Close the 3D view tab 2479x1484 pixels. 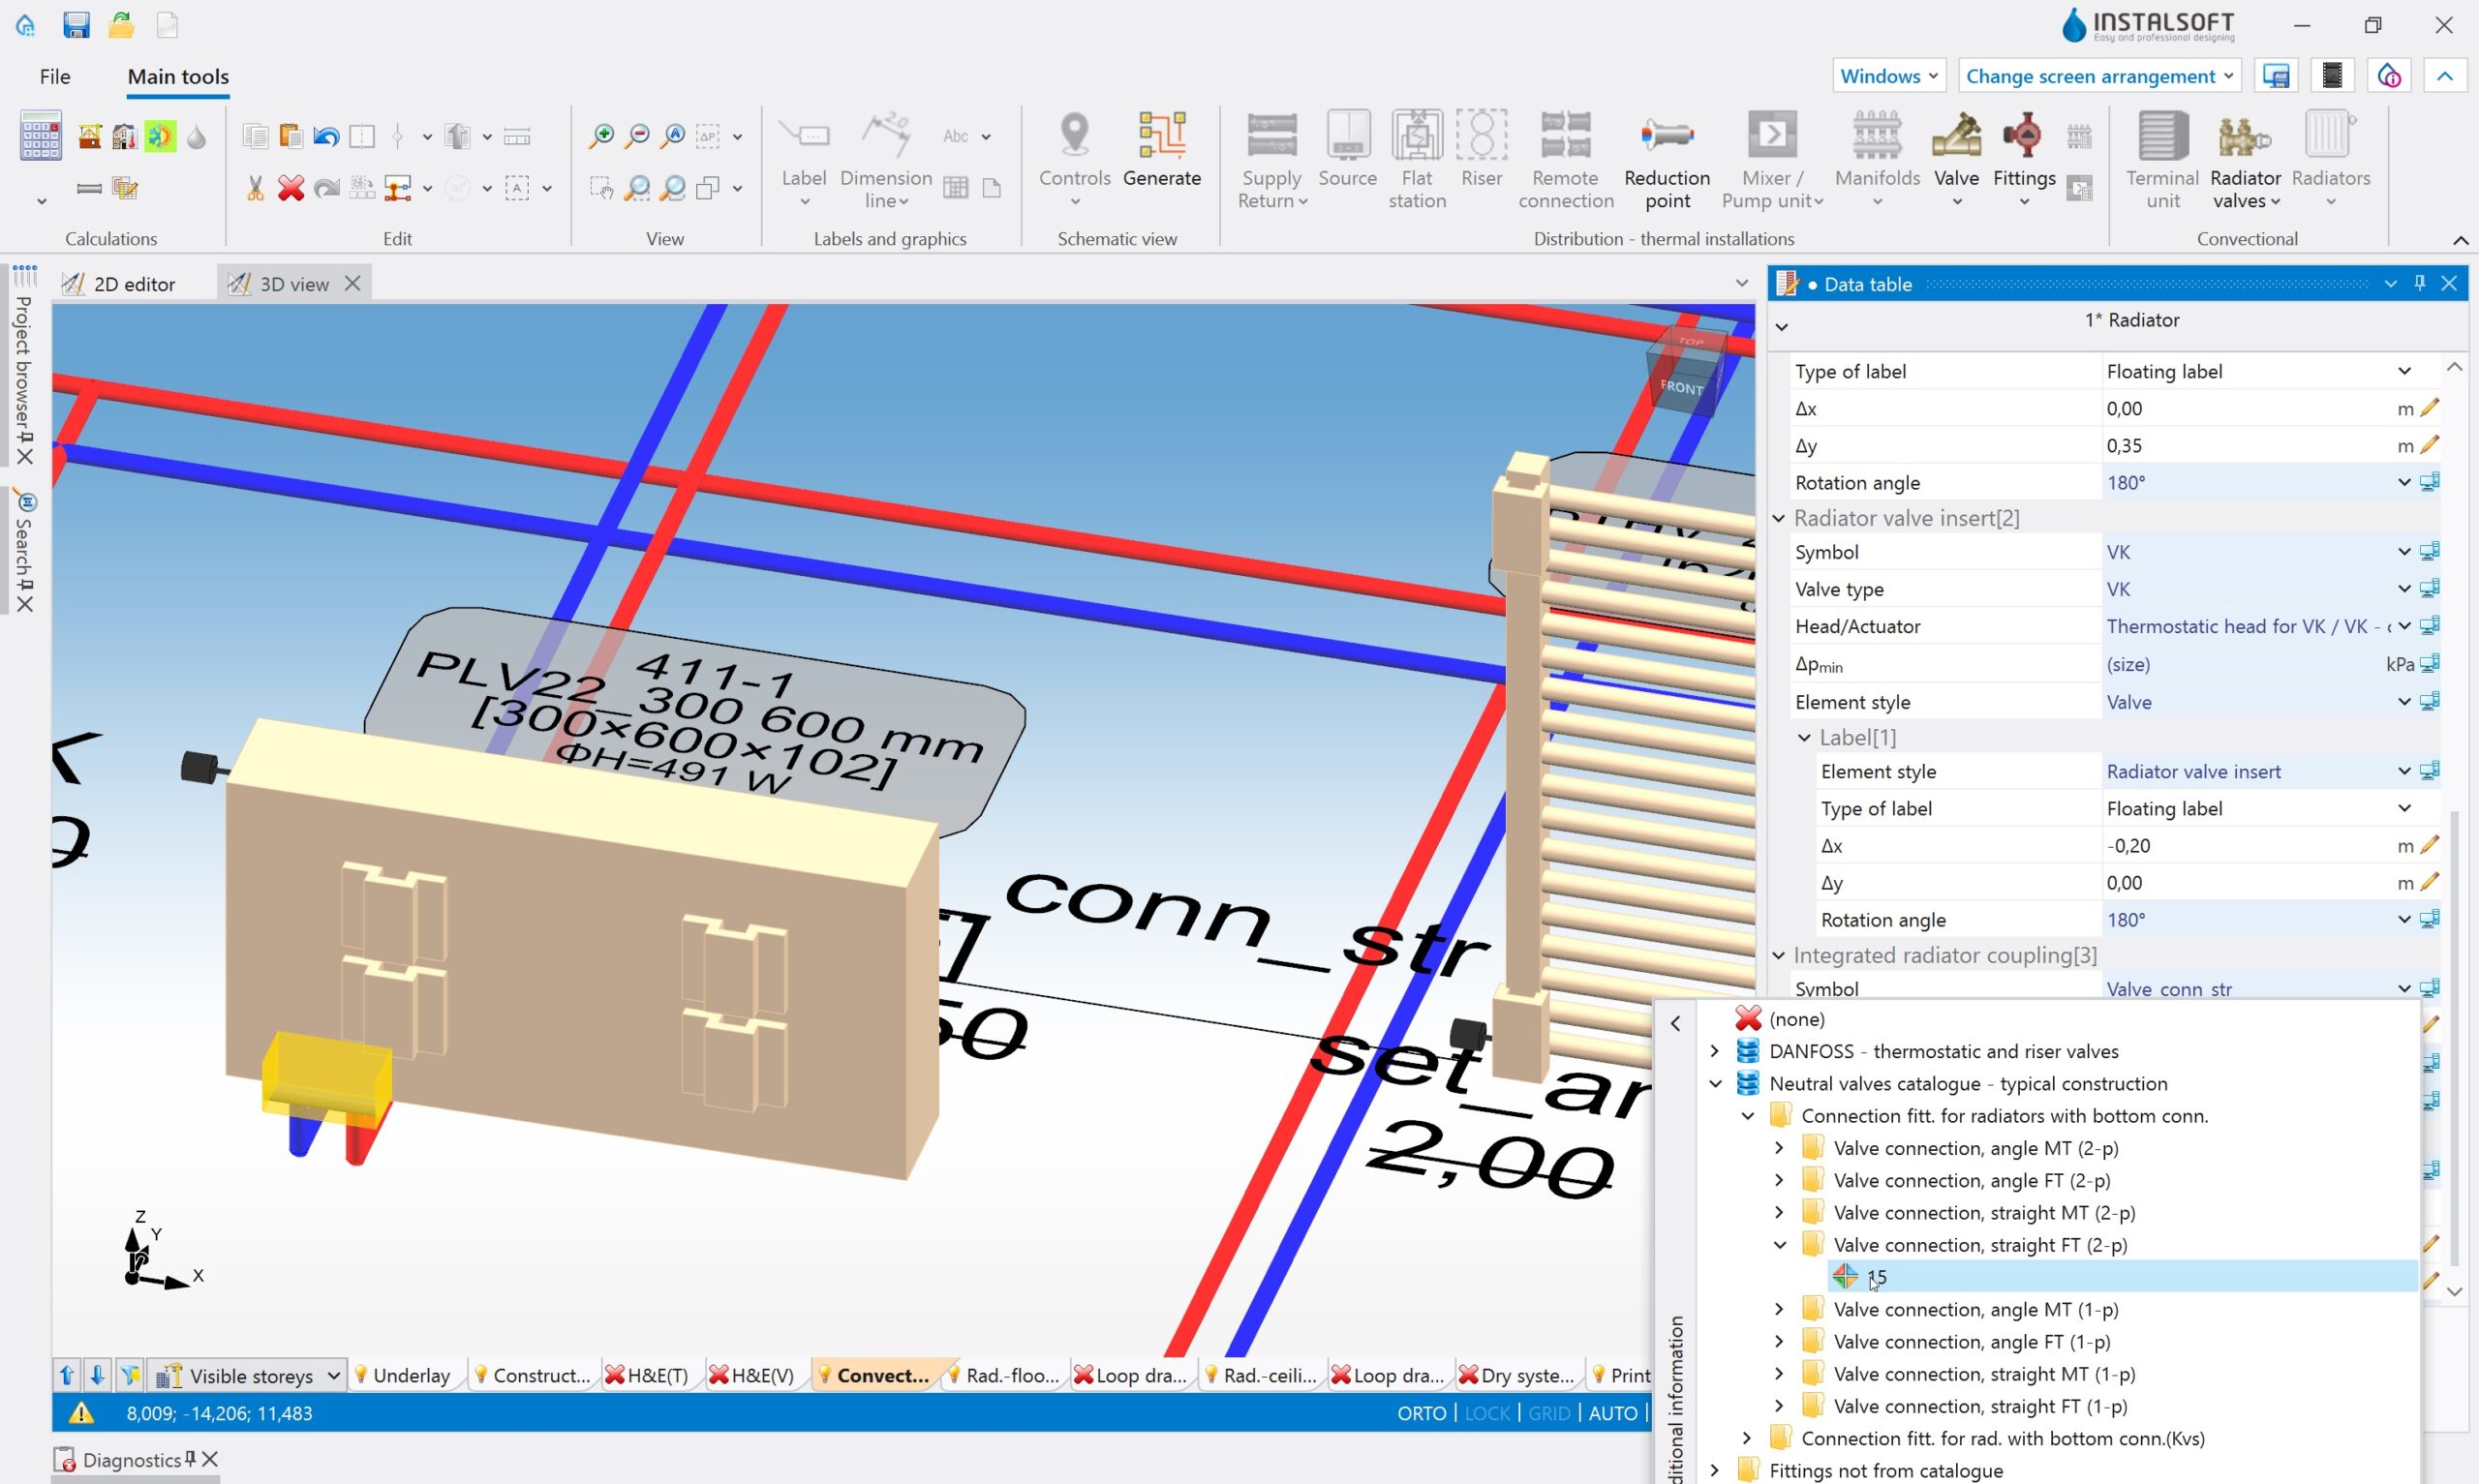352,284
